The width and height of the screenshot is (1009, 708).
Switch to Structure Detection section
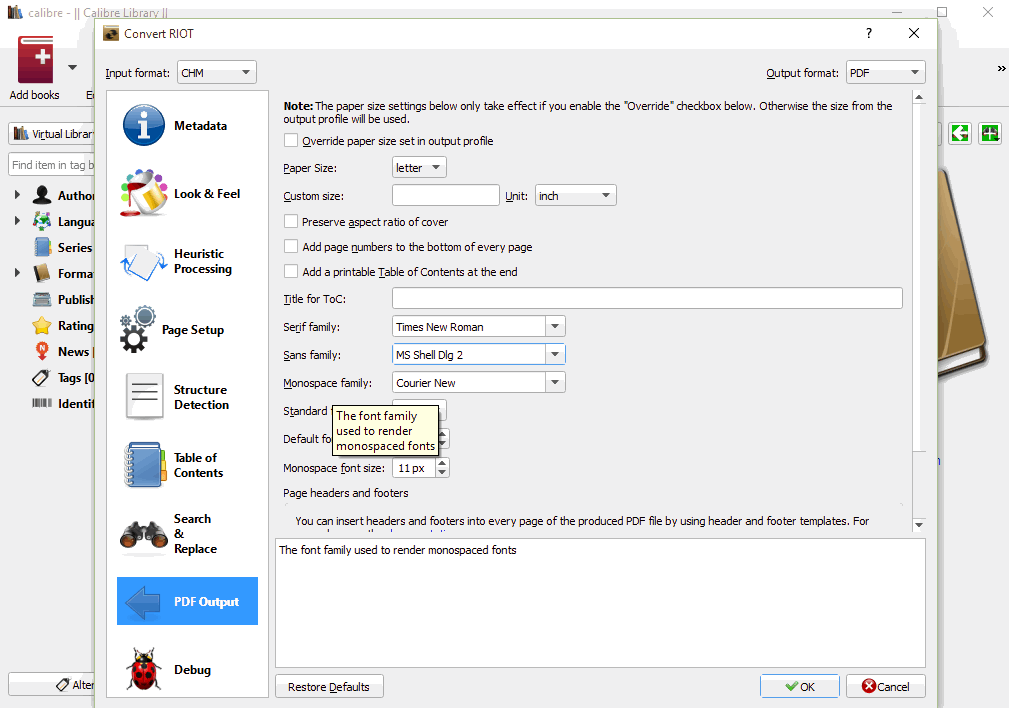187,397
